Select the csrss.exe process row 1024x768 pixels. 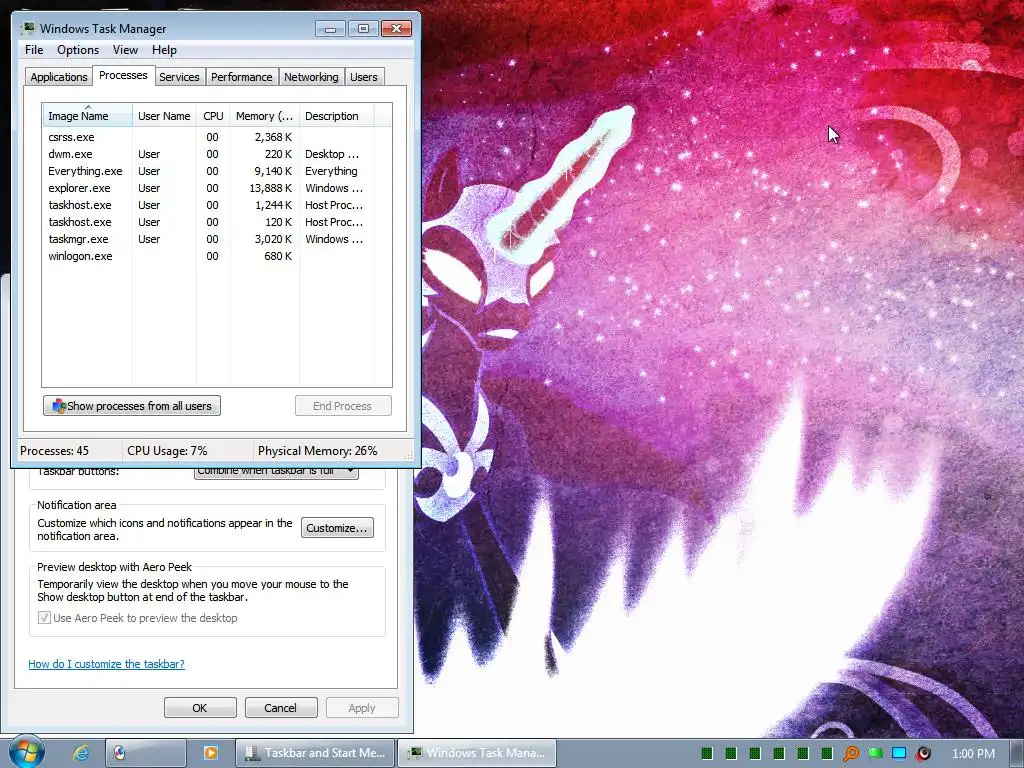pos(217,137)
